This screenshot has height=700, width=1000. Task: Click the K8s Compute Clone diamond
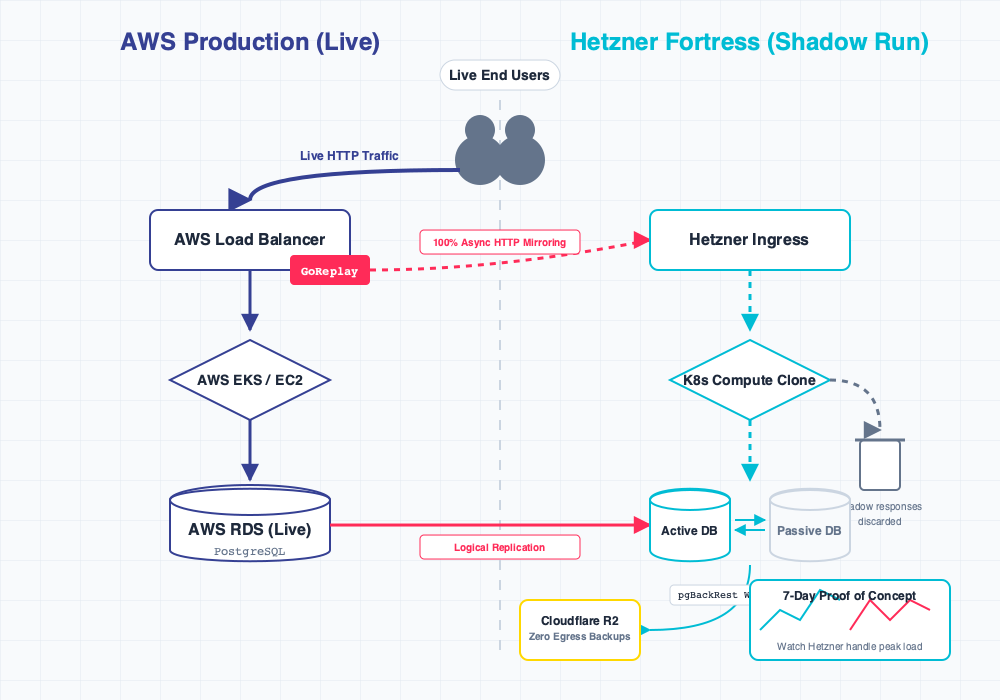click(749, 380)
